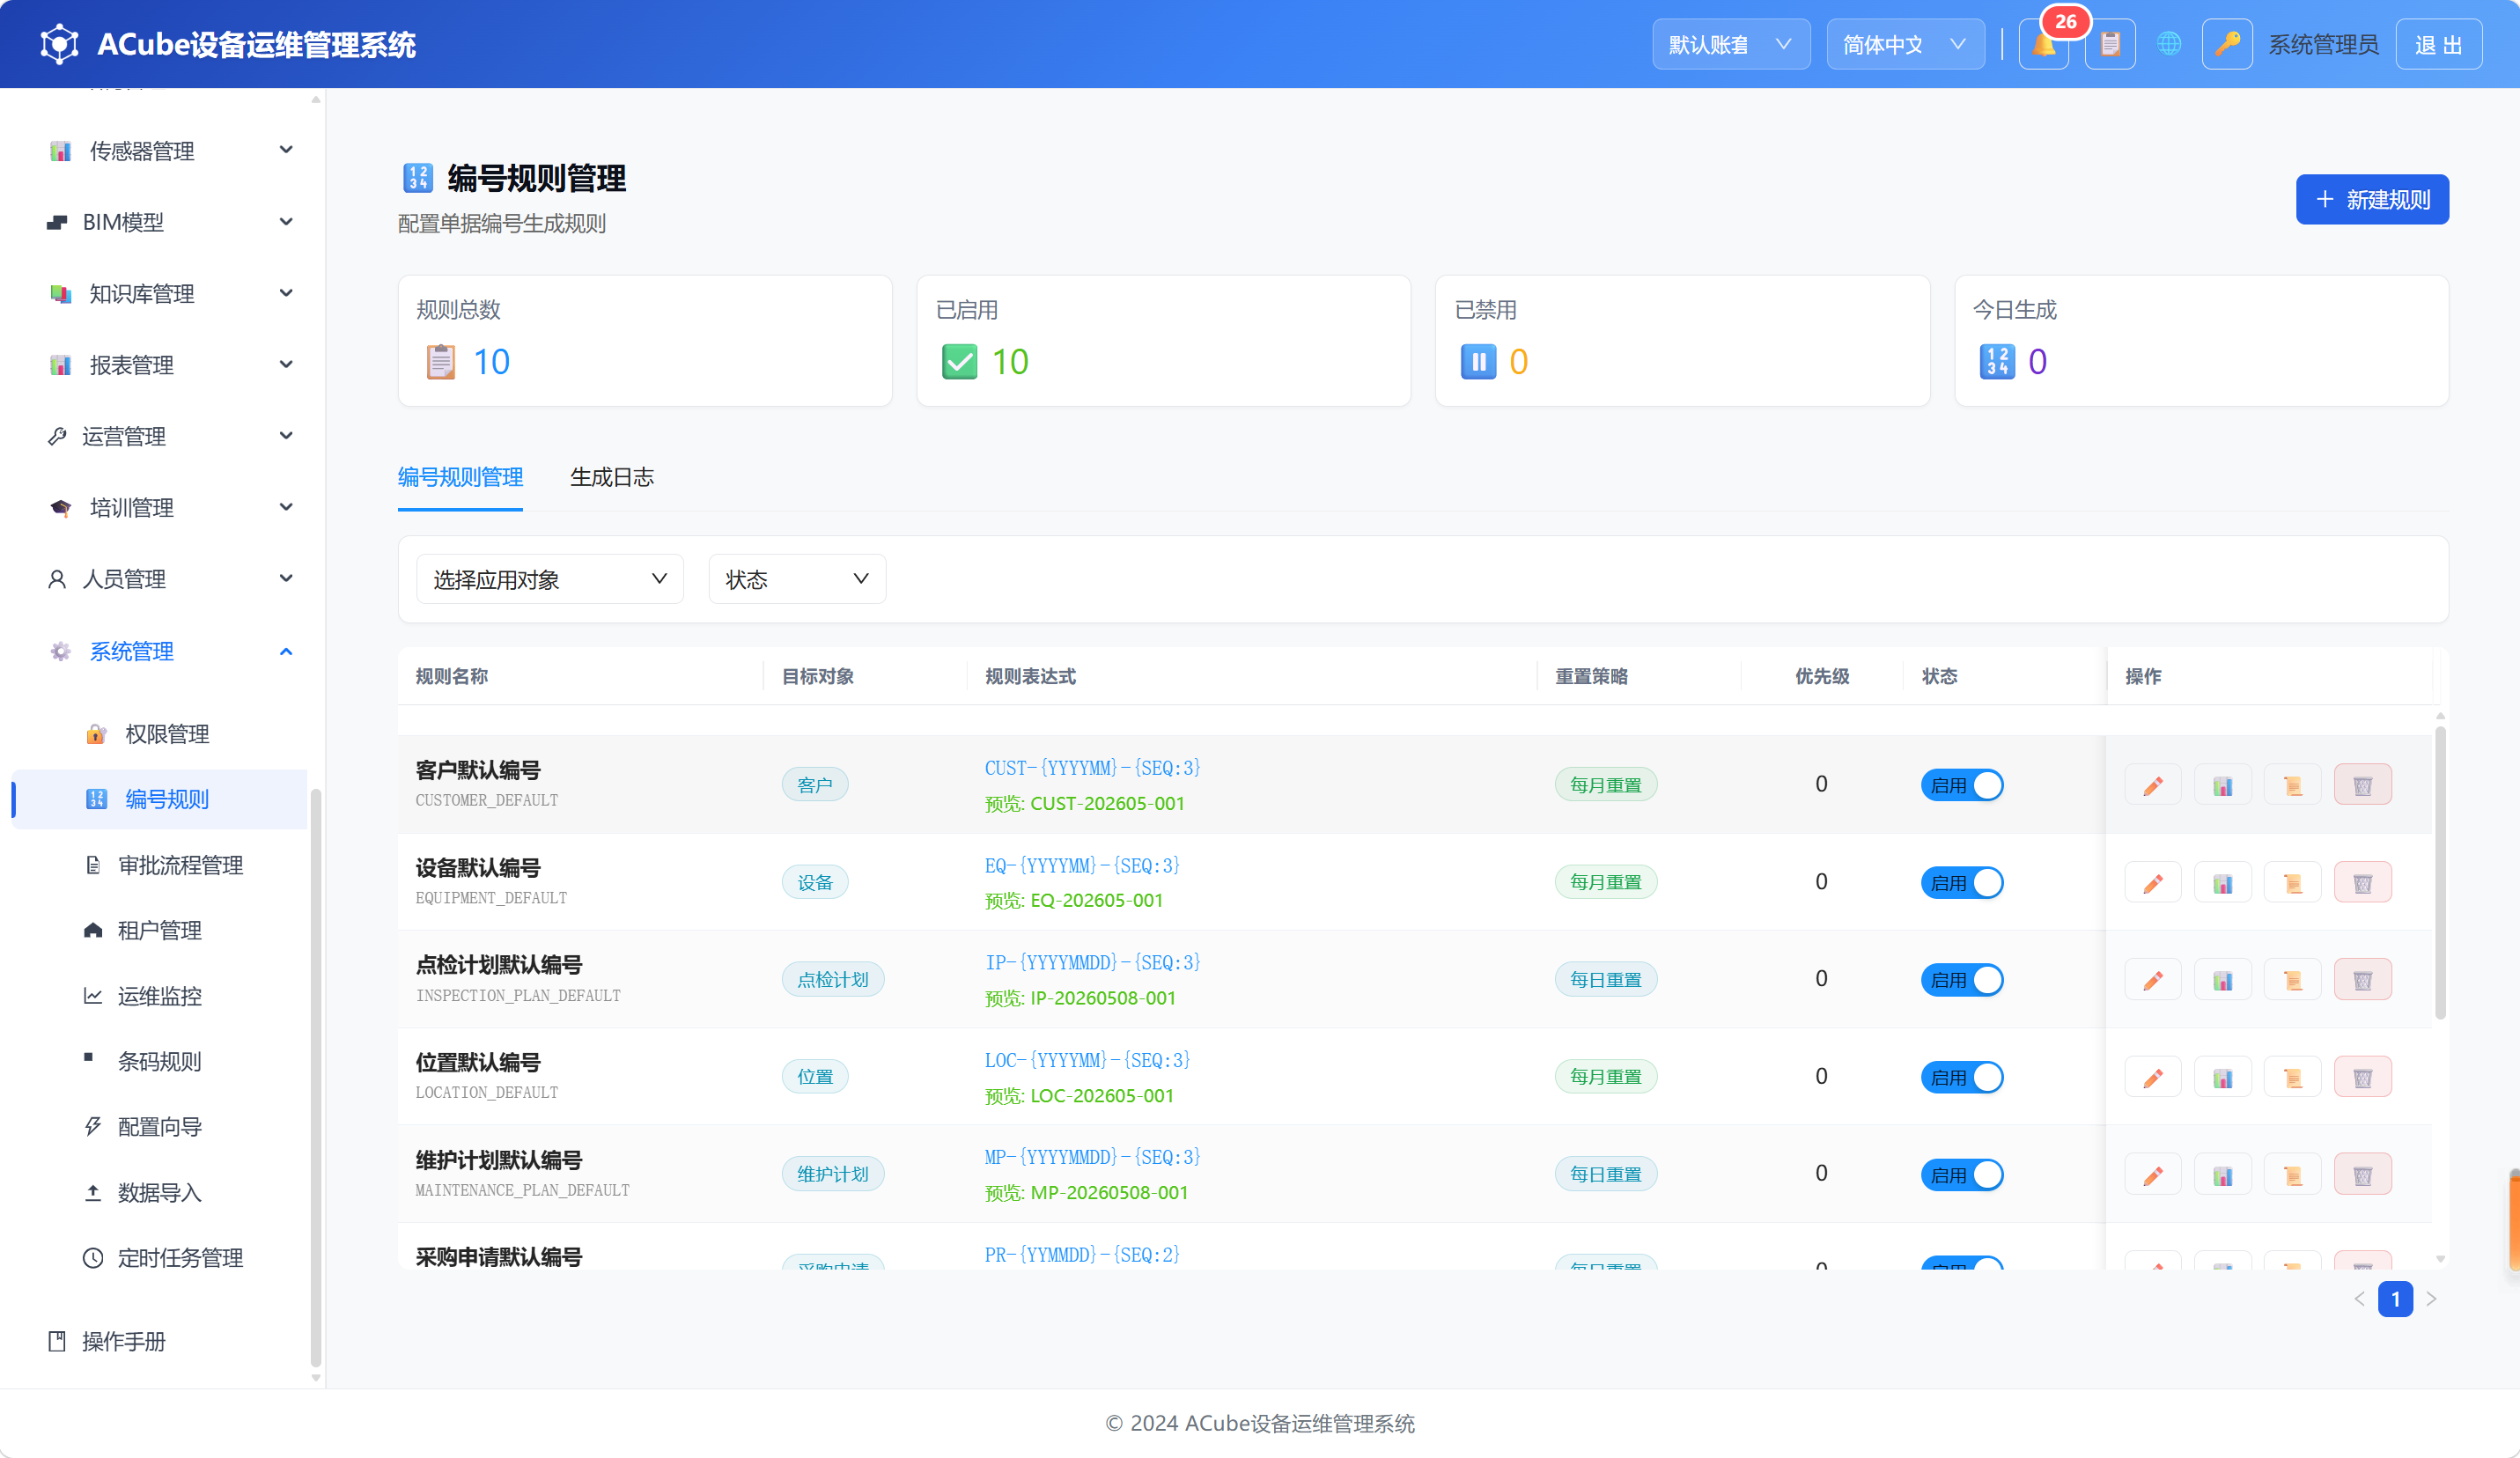Click scroll log icon in 设备默认编号 row
The width and height of the screenshot is (2520, 1458).
coord(2293,883)
